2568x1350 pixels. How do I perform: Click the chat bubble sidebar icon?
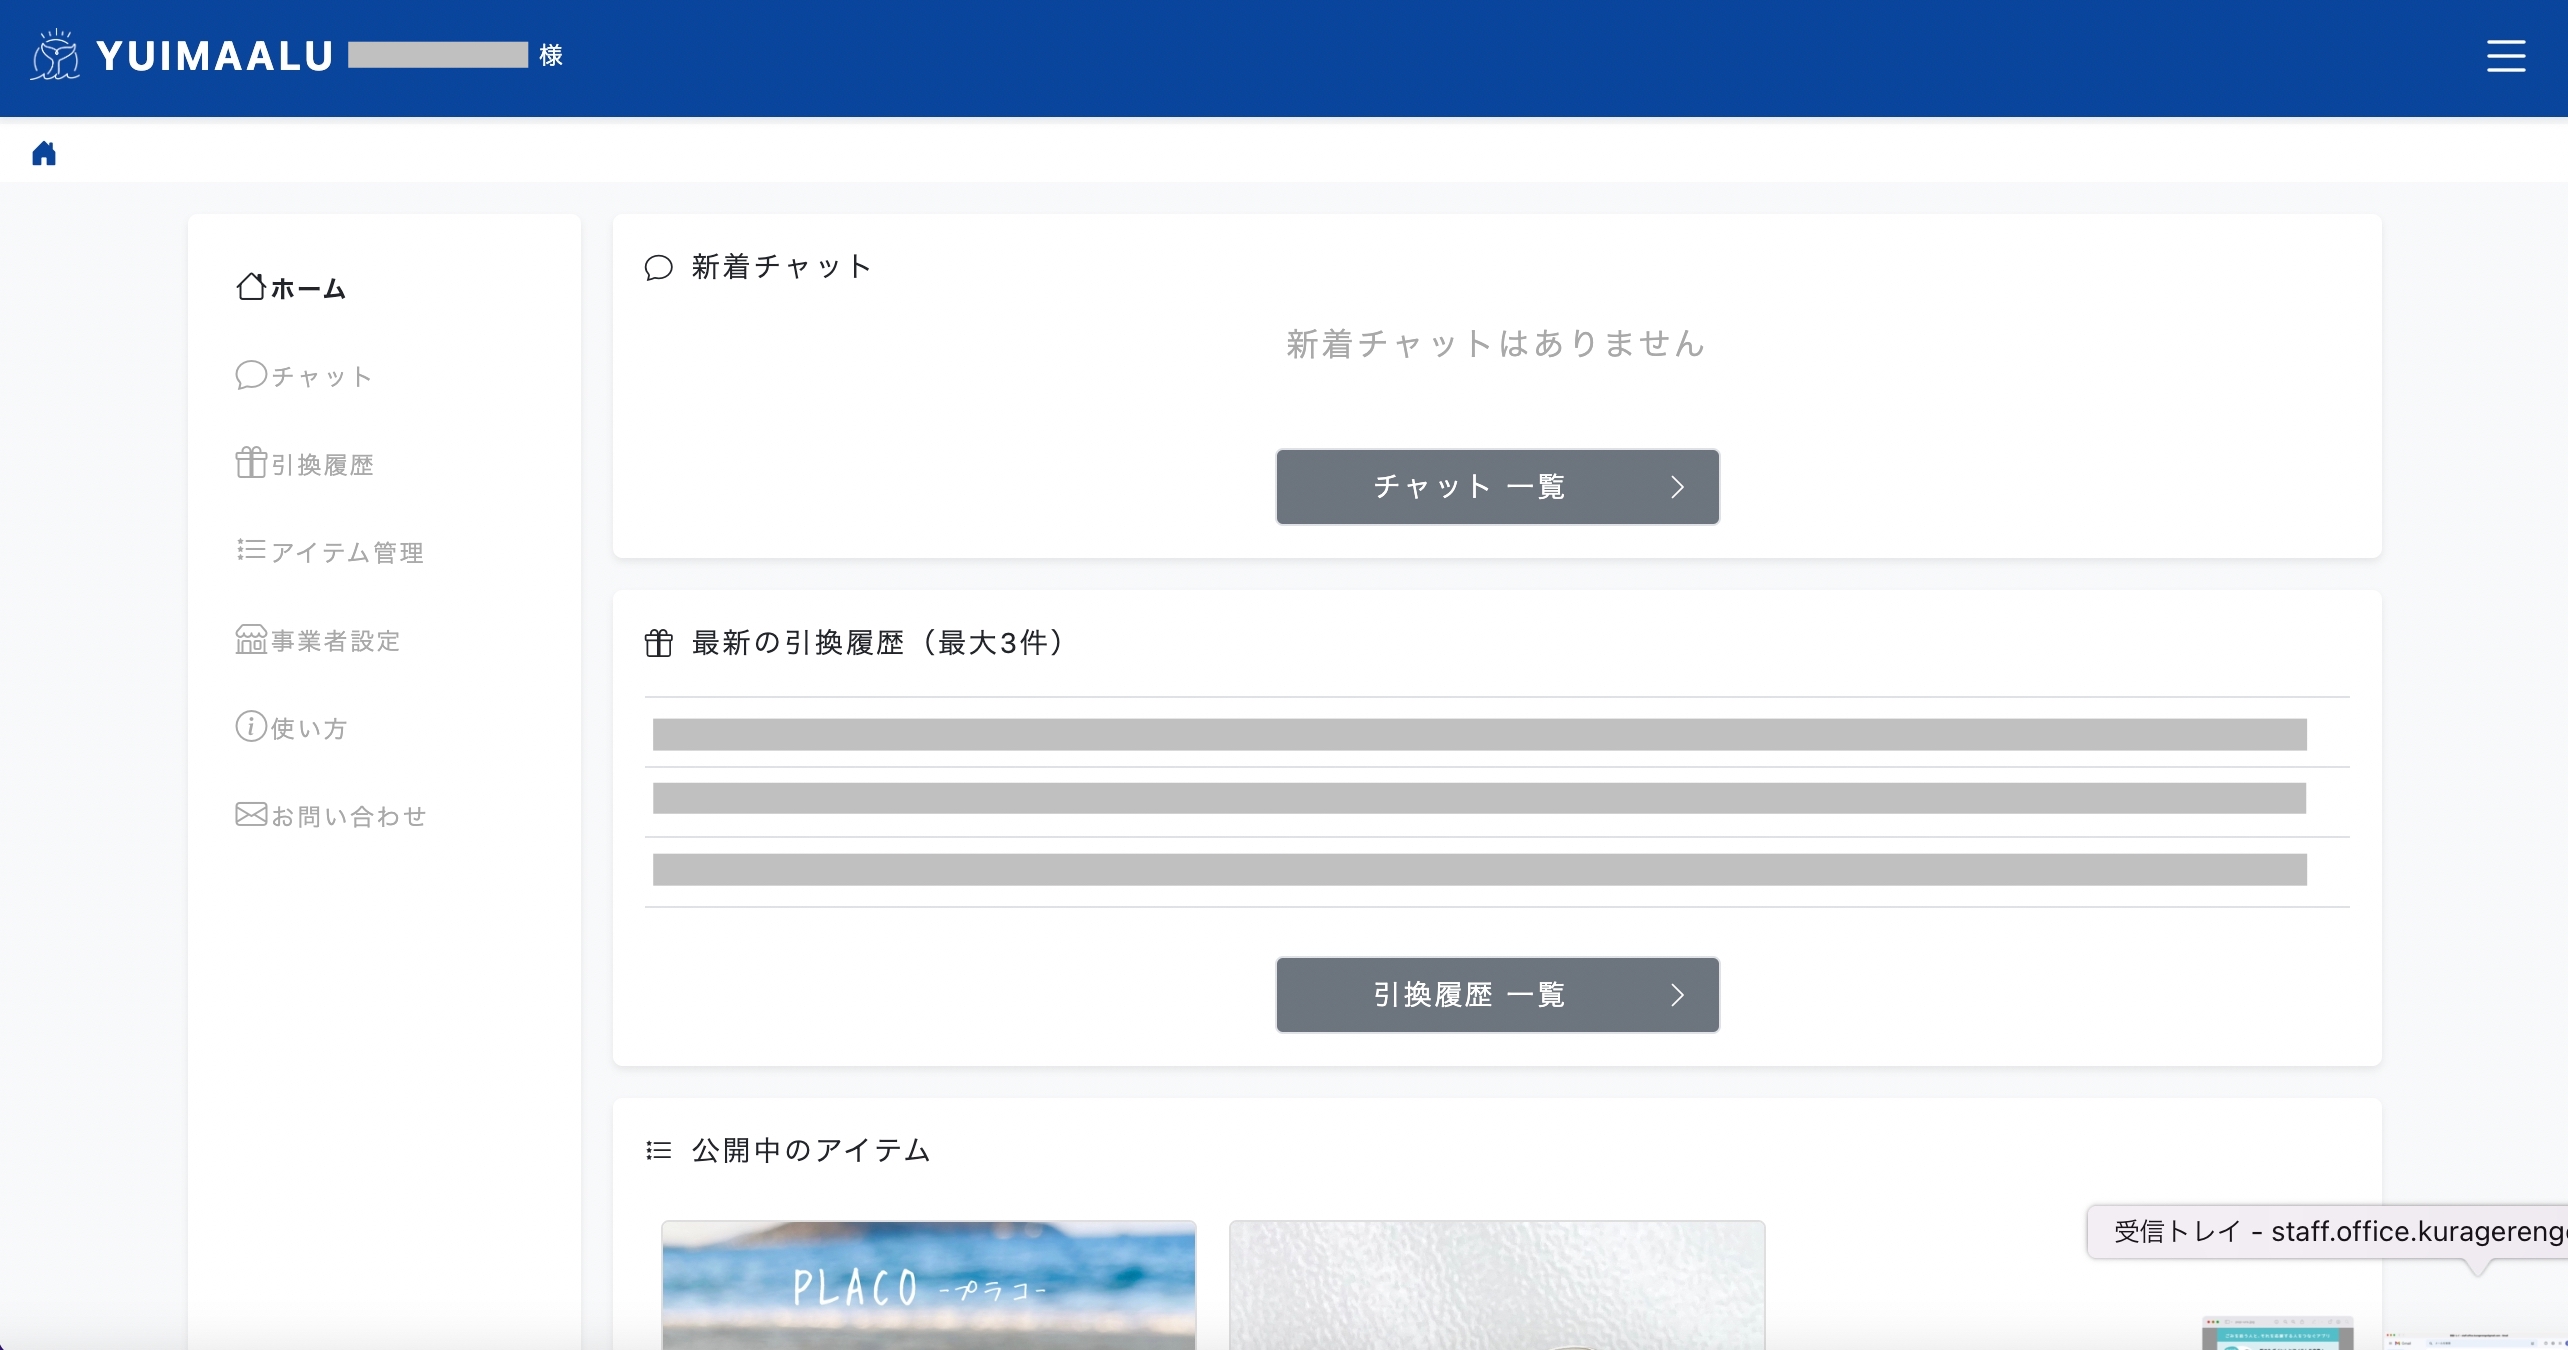tap(250, 375)
